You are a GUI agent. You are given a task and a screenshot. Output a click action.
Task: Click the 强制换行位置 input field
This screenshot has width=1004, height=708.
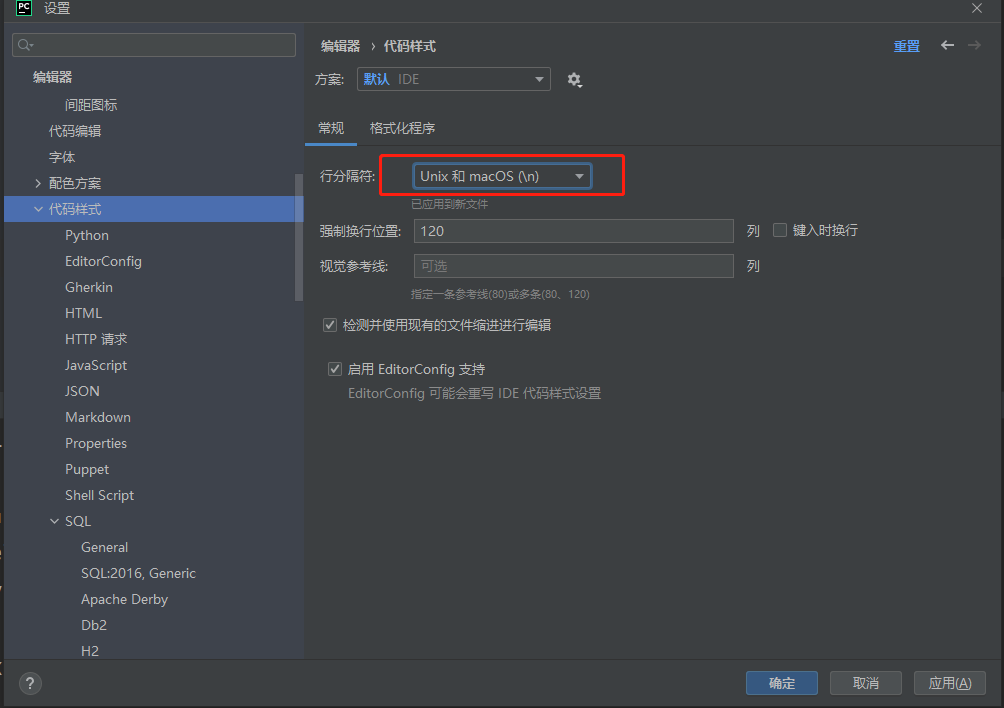click(x=573, y=230)
